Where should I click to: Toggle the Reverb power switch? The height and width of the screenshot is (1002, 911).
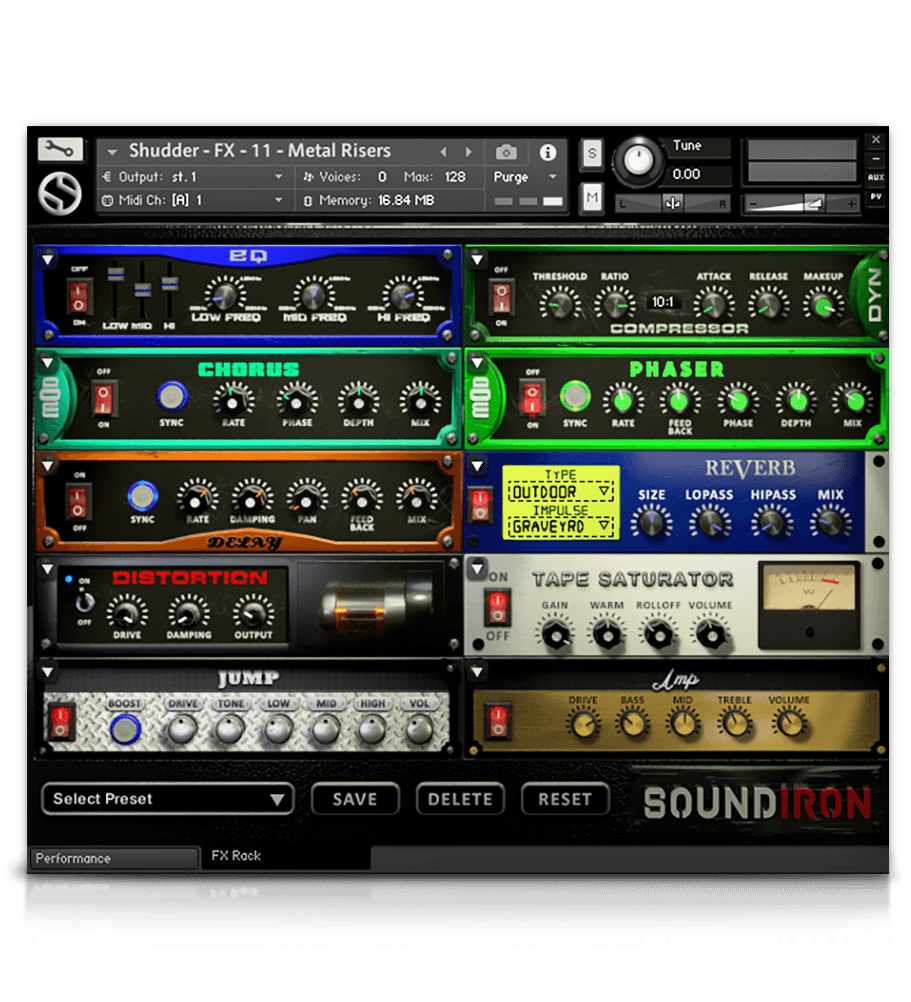[x=480, y=506]
